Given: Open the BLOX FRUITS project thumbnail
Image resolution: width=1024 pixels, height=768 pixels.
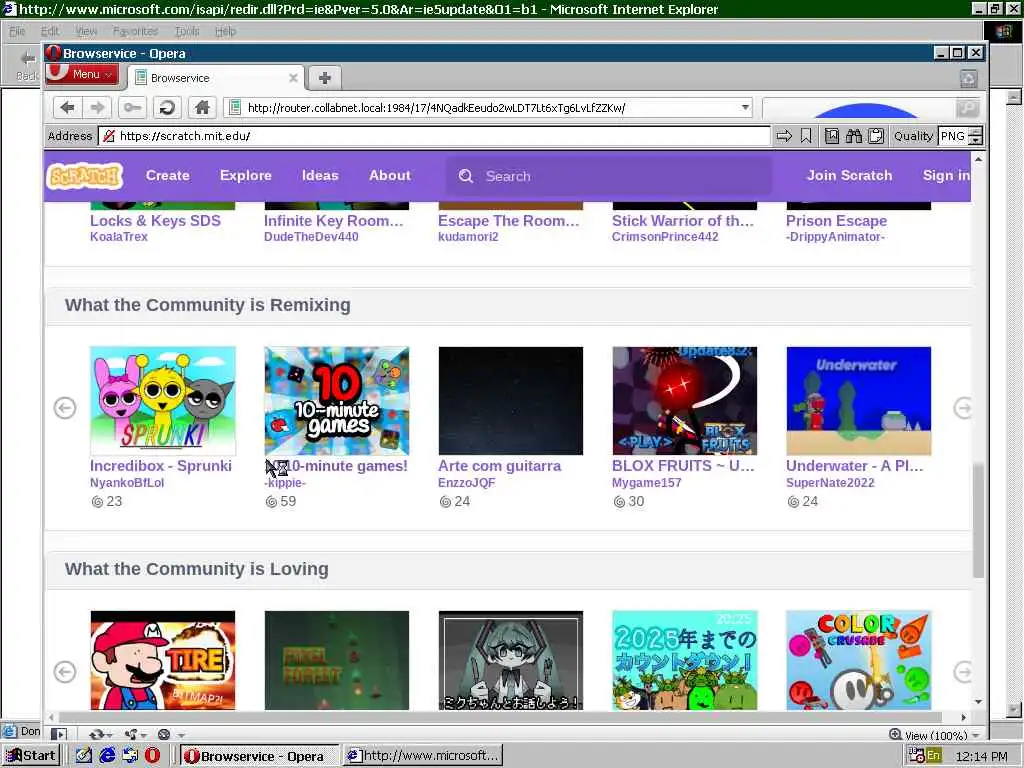Looking at the screenshot, I should [x=684, y=401].
